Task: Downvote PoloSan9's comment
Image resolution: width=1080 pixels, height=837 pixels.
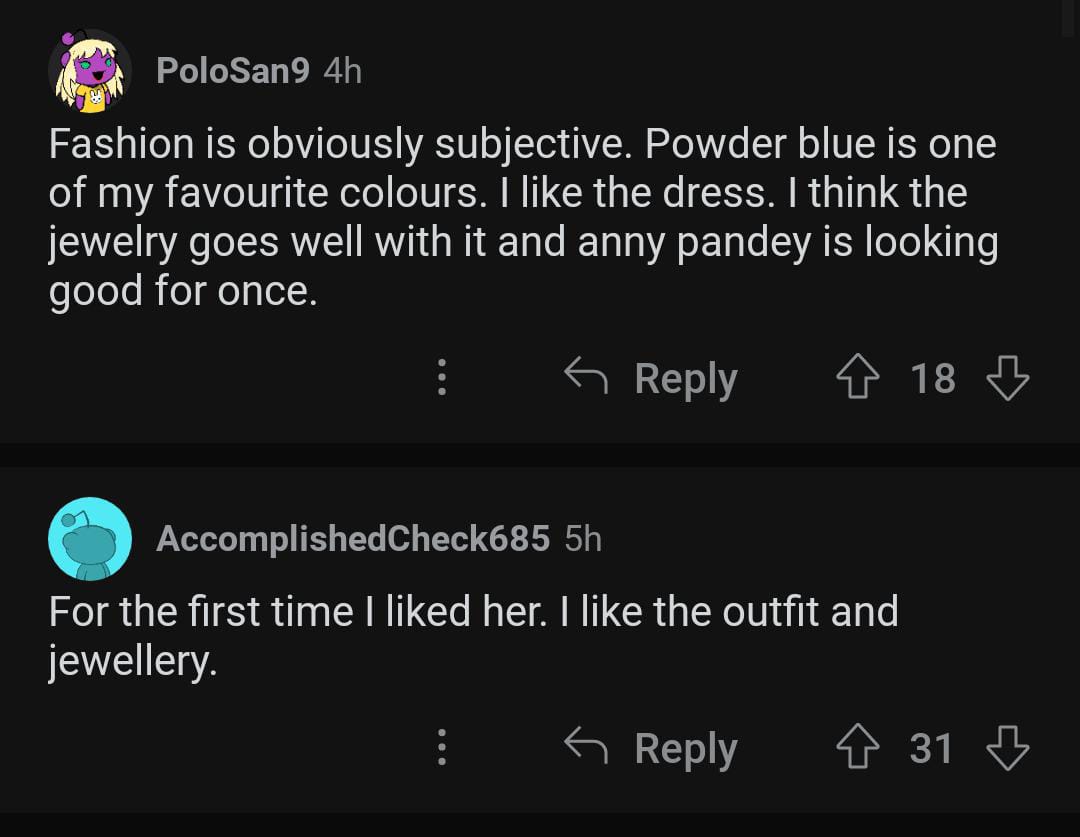Action: click(1007, 379)
